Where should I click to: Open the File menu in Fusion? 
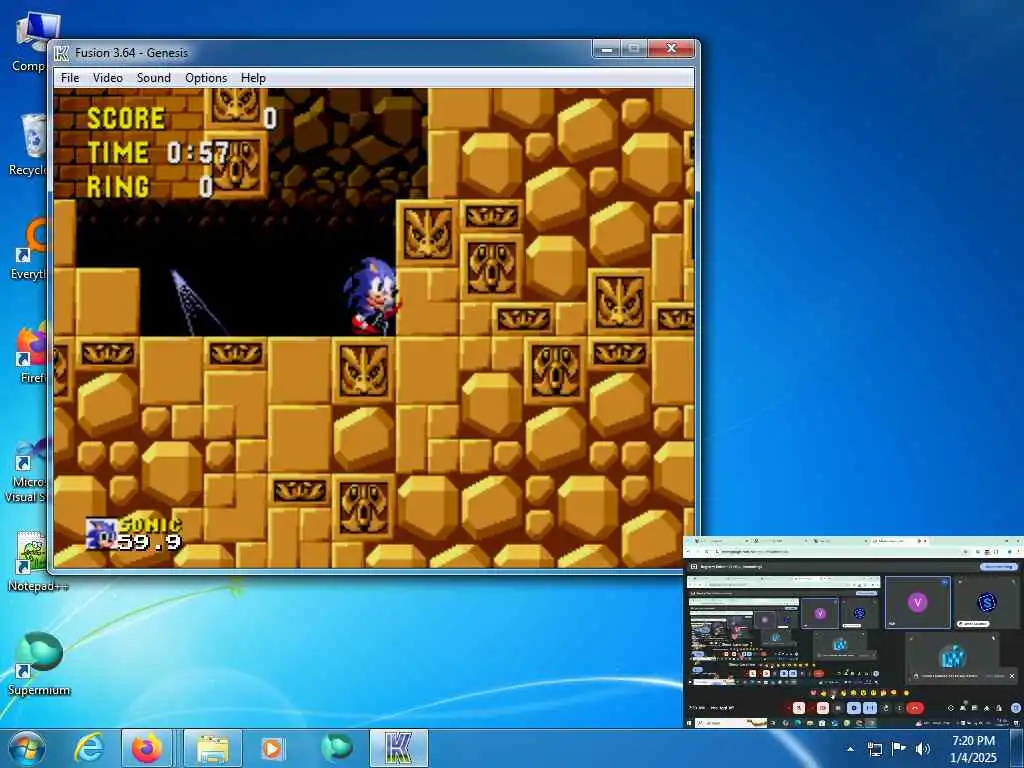click(x=70, y=78)
